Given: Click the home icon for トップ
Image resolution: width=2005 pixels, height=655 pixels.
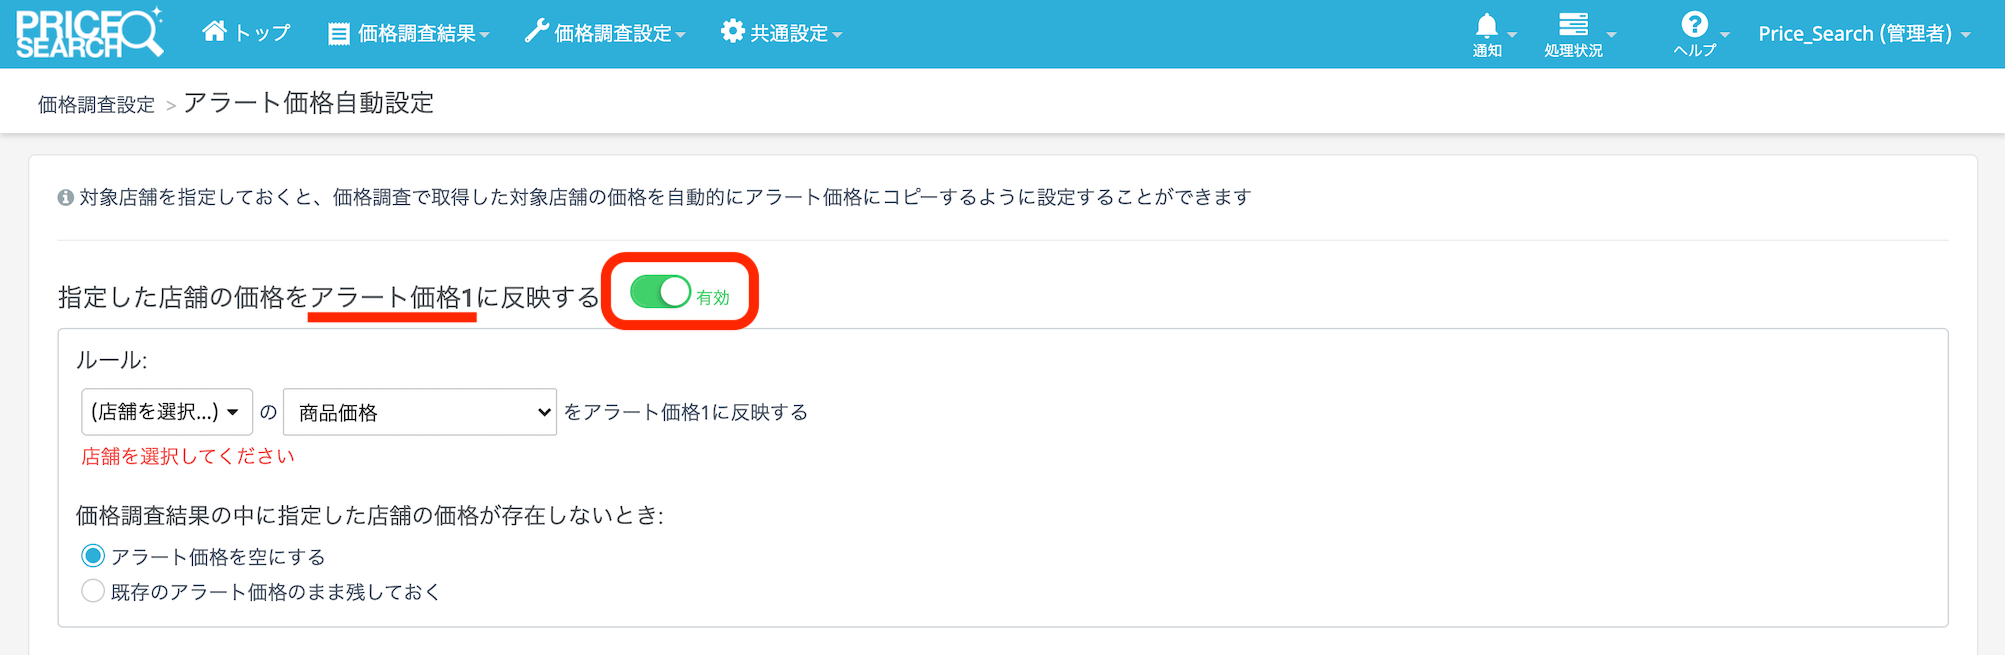Looking at the screenshot, I should (x=214, y=32).
